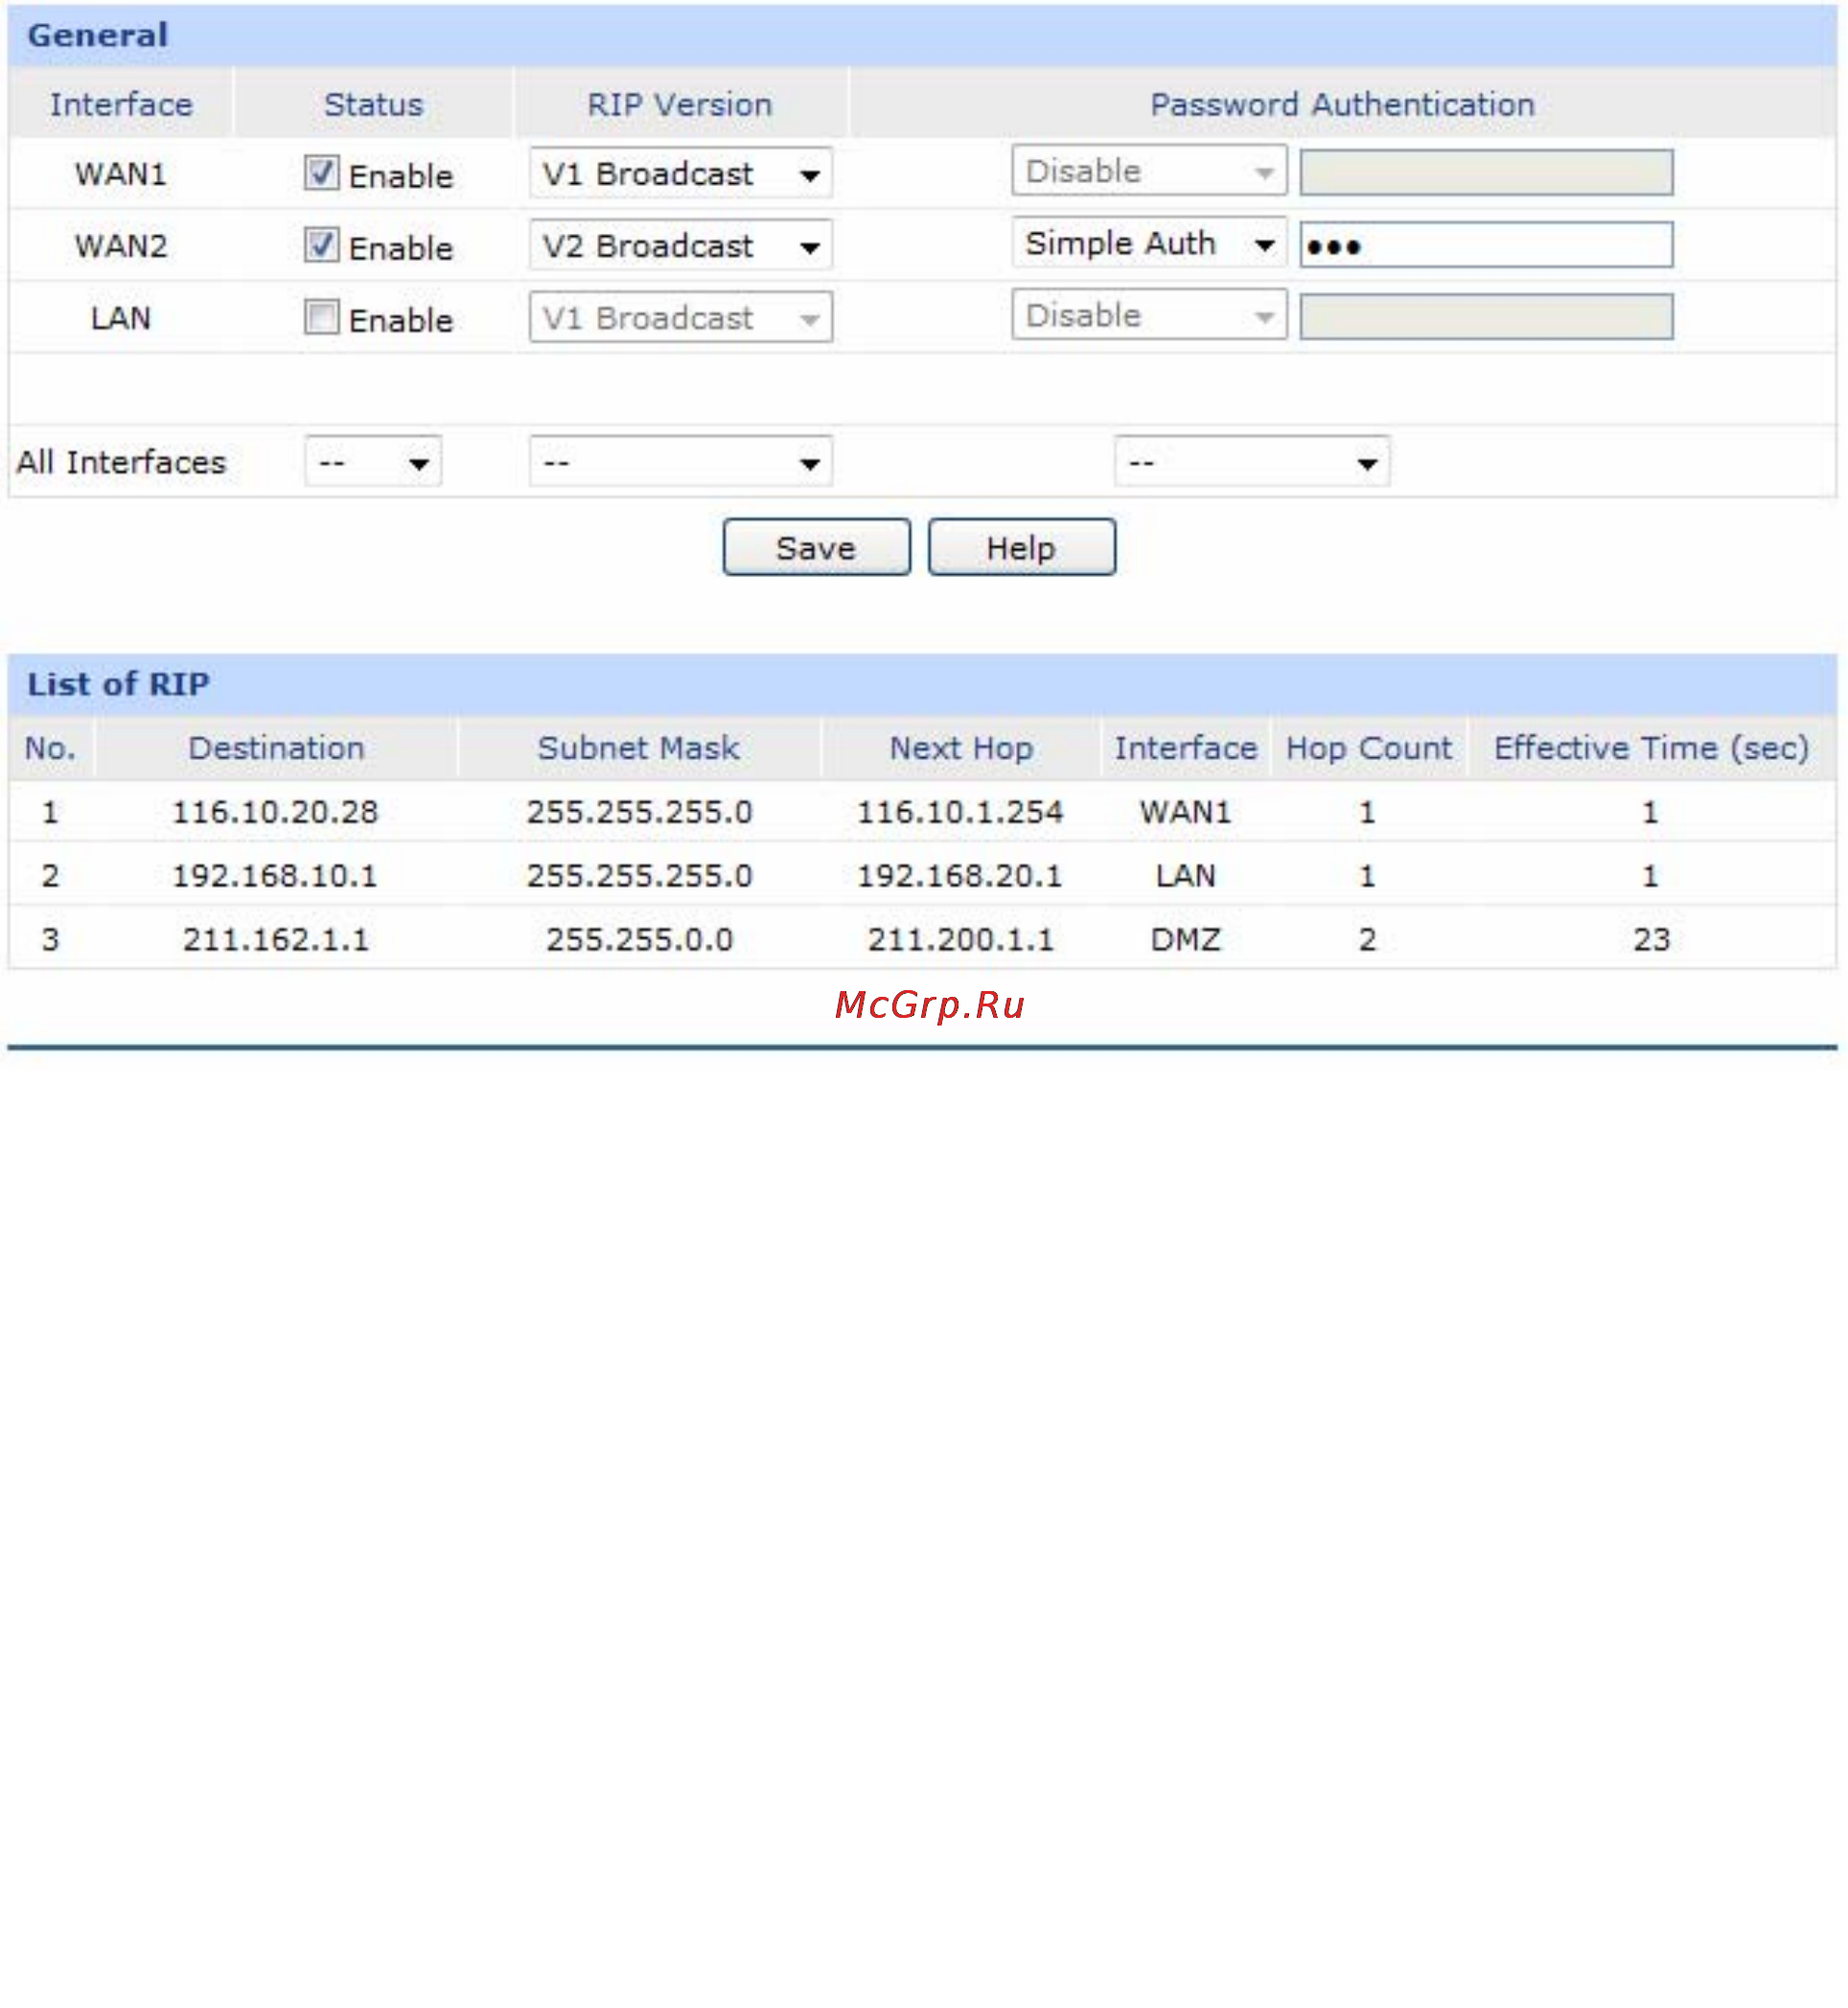This screenshot has height=2008, width=1848.
Task: Open LAN password authentication dropdown
Action: (1149, 315)
